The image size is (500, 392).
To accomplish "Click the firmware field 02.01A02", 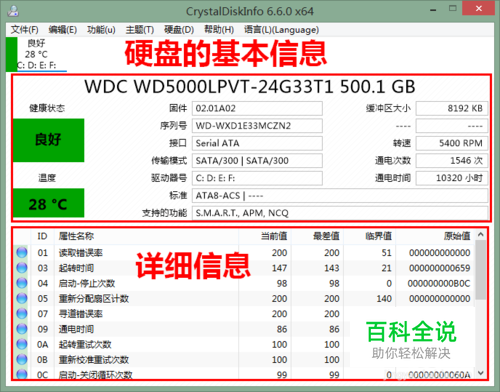I will (257, 108).
